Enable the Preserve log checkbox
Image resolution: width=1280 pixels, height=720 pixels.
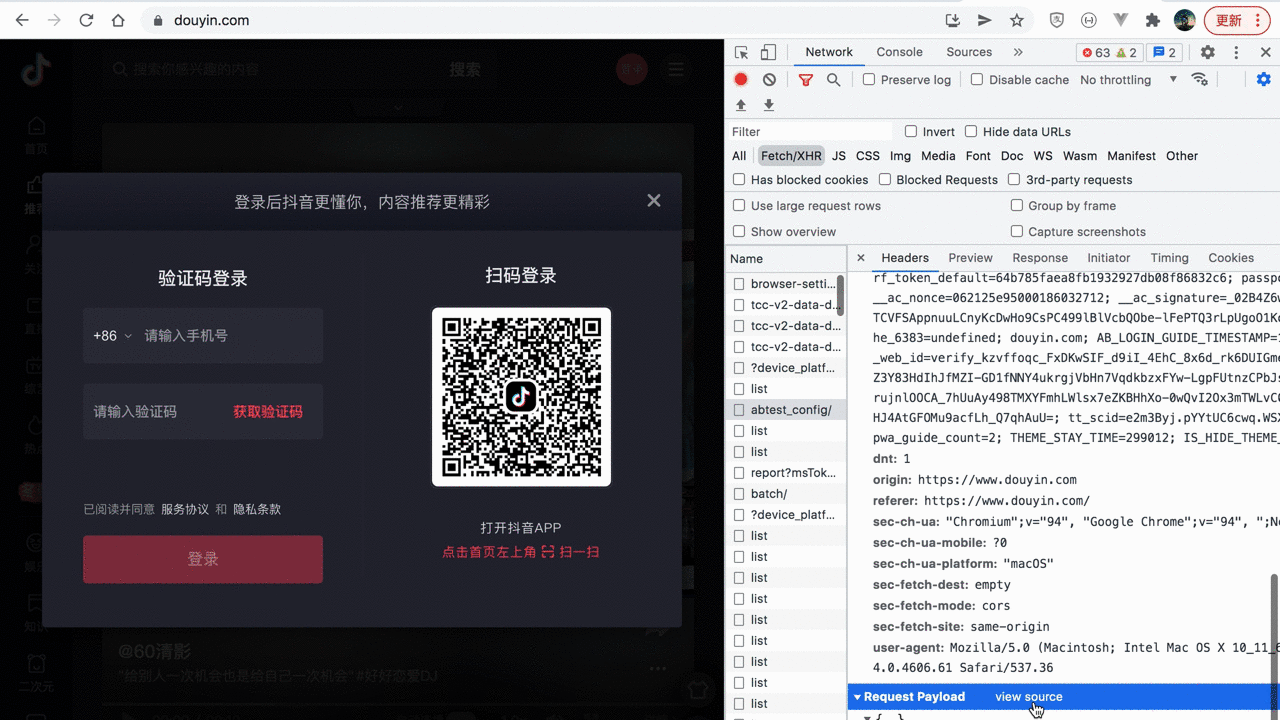tap(868, 79)
